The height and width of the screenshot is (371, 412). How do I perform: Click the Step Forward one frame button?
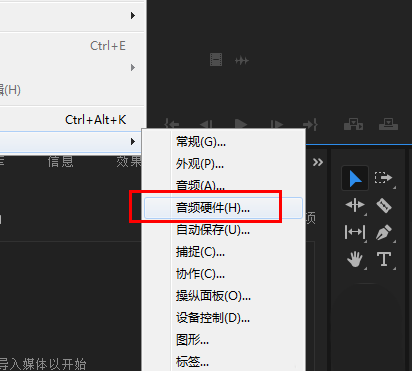click(x=277, y=125)
